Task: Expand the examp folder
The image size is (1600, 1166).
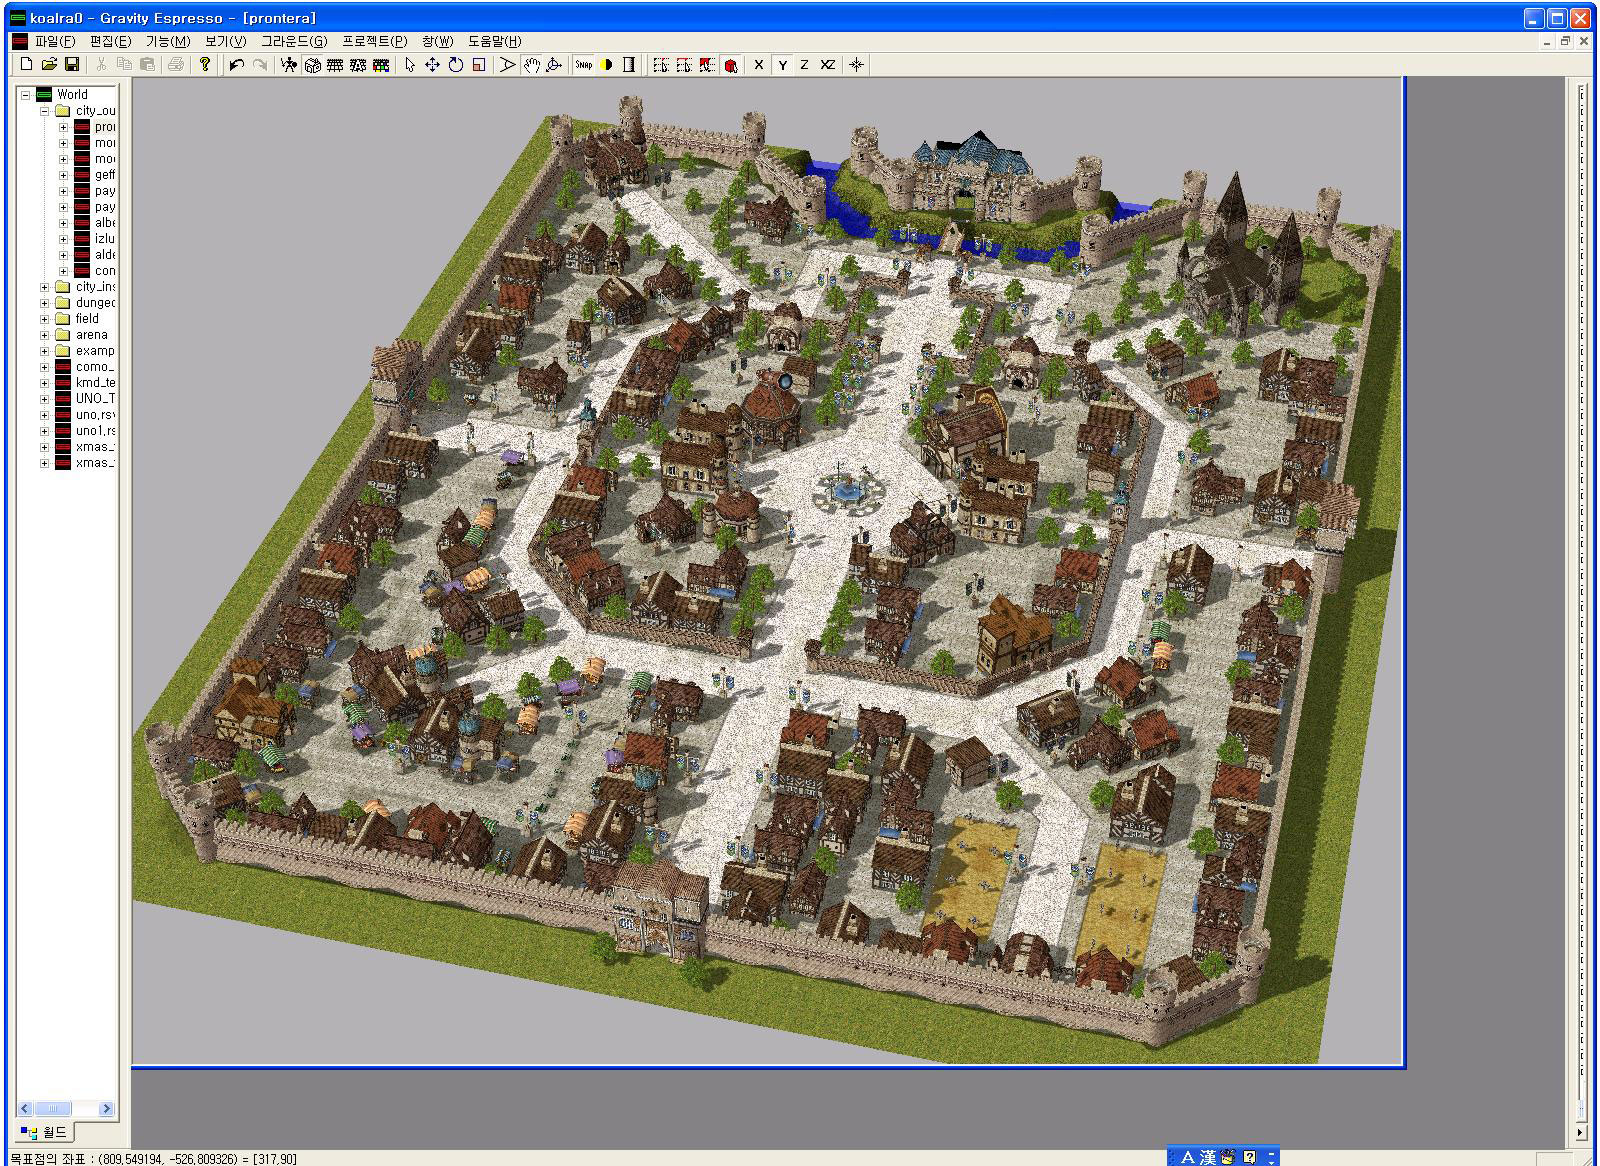Action: pos(44,351)
